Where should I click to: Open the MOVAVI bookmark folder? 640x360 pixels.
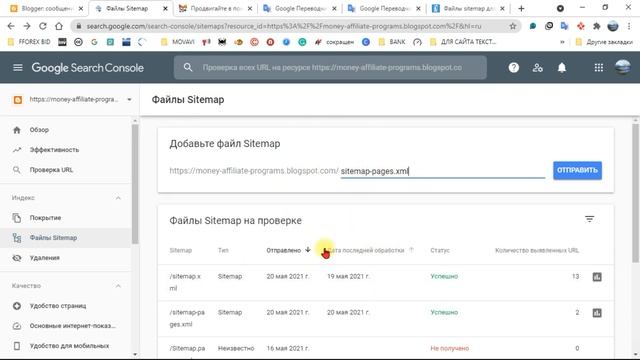[x=178, y=42]
